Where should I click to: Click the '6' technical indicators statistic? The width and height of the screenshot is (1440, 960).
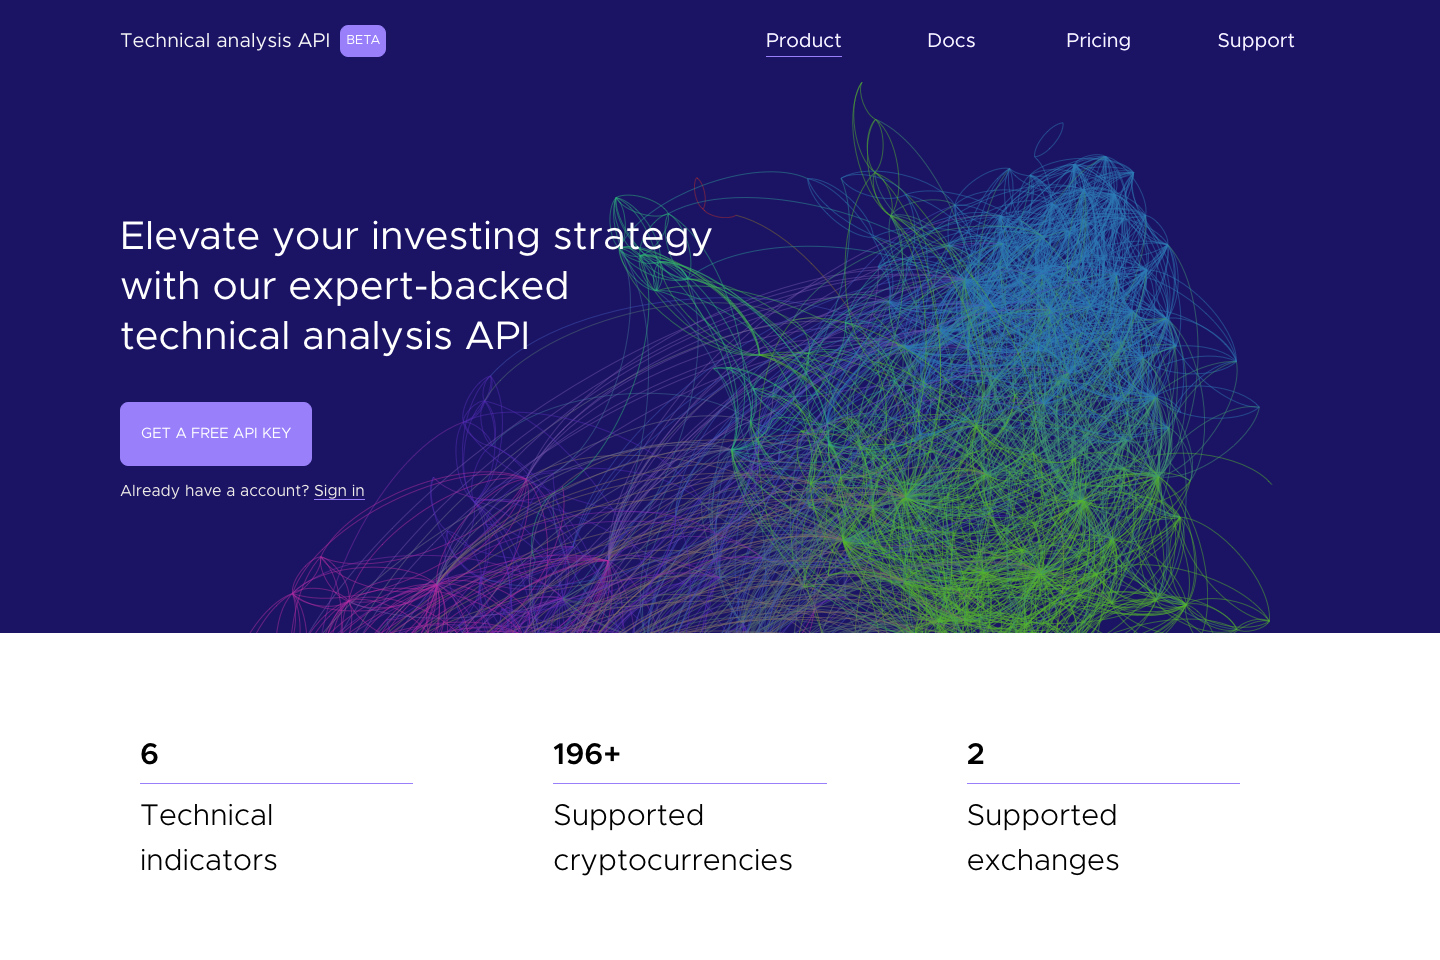click(149, 754)
